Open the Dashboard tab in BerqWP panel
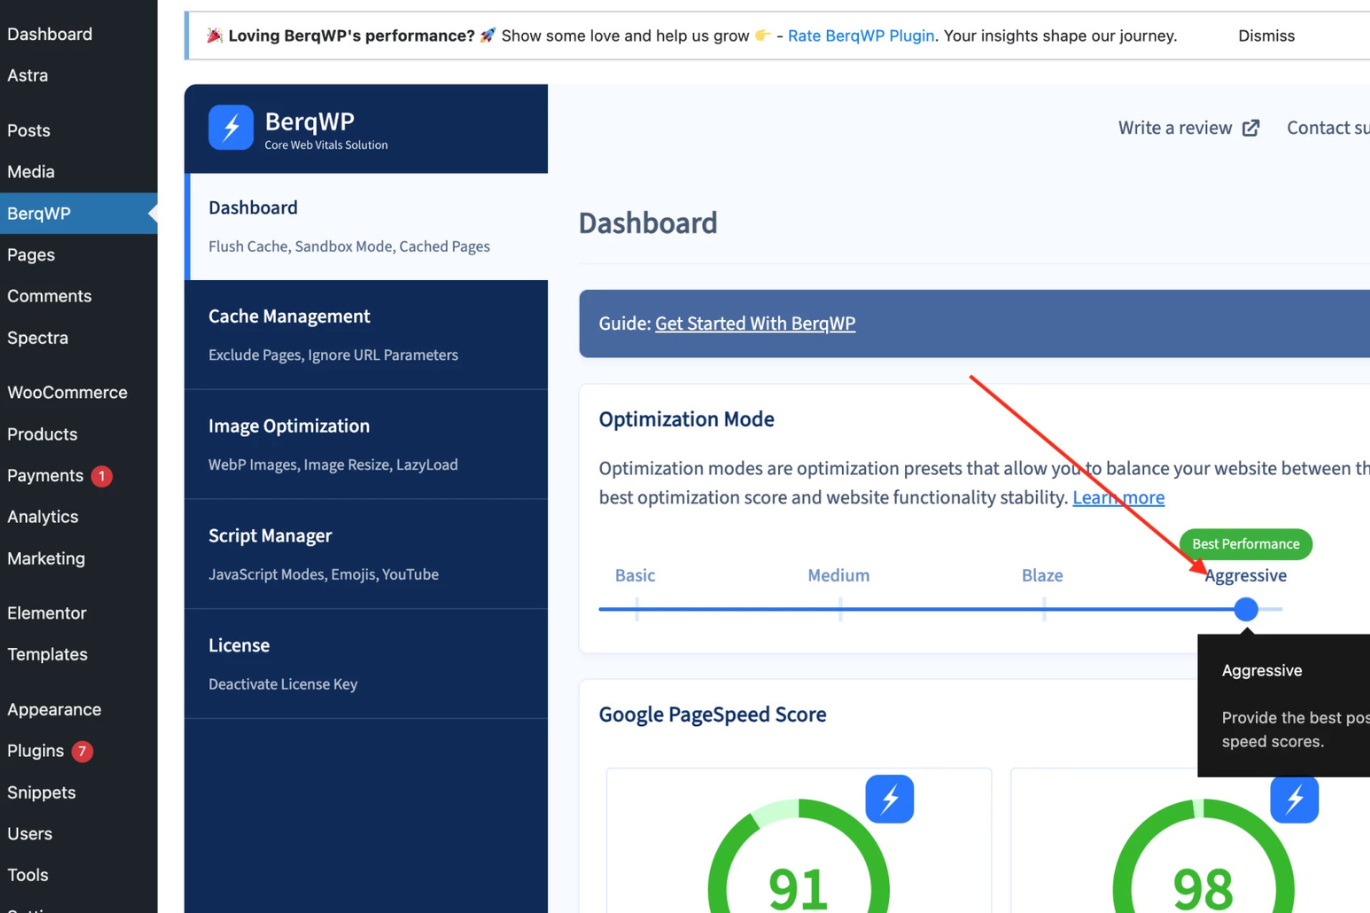 coord(367,226)
